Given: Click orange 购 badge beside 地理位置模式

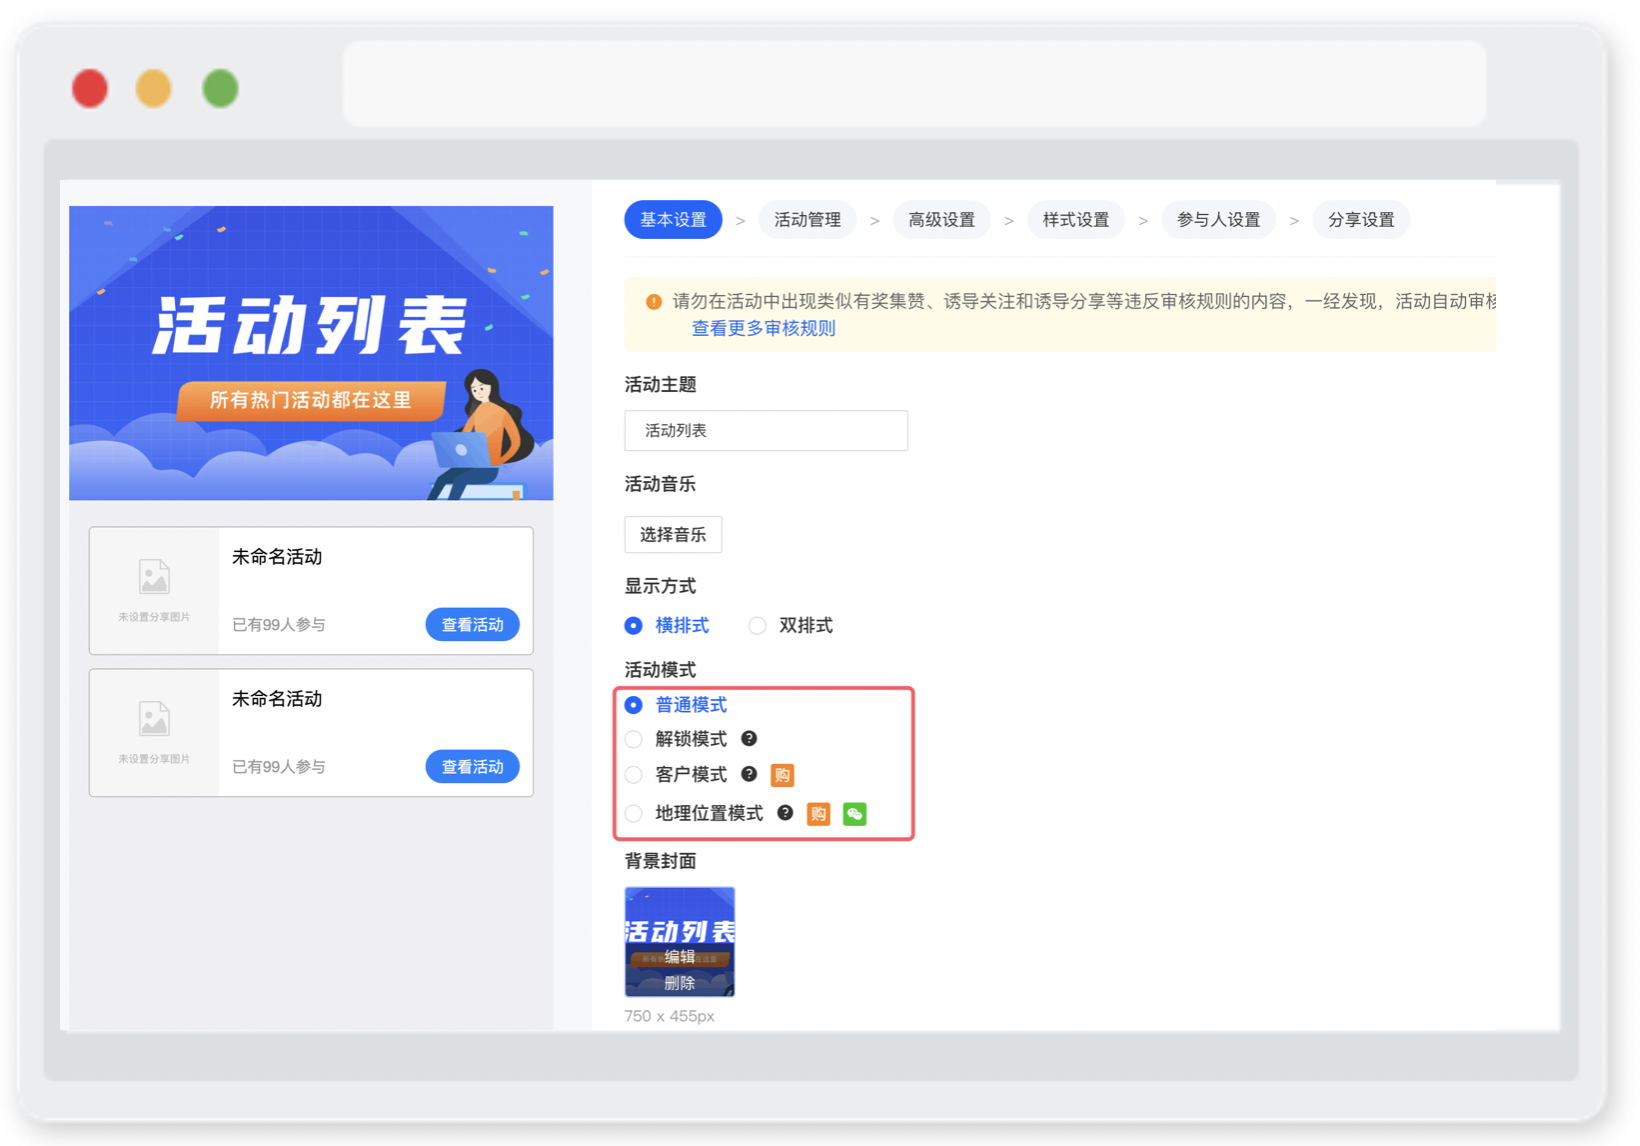Looking at the screenshot, I should 818,814.
